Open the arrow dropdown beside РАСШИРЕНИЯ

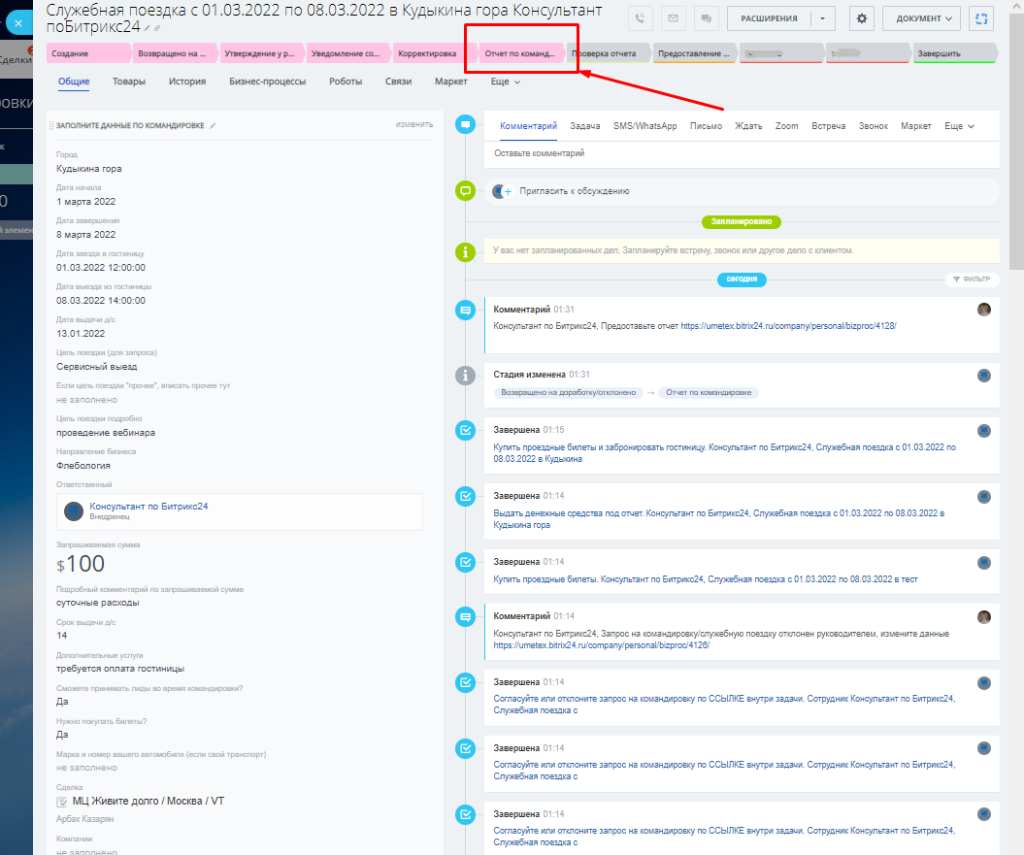coord(822,18)
